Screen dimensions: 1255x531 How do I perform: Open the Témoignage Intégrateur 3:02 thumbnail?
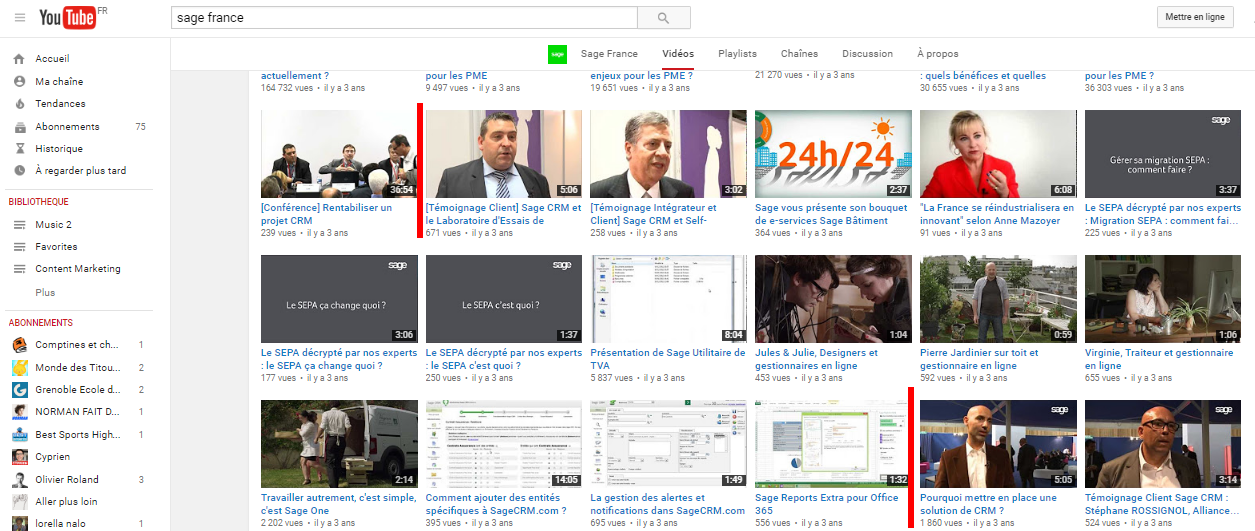click(668, 154)
